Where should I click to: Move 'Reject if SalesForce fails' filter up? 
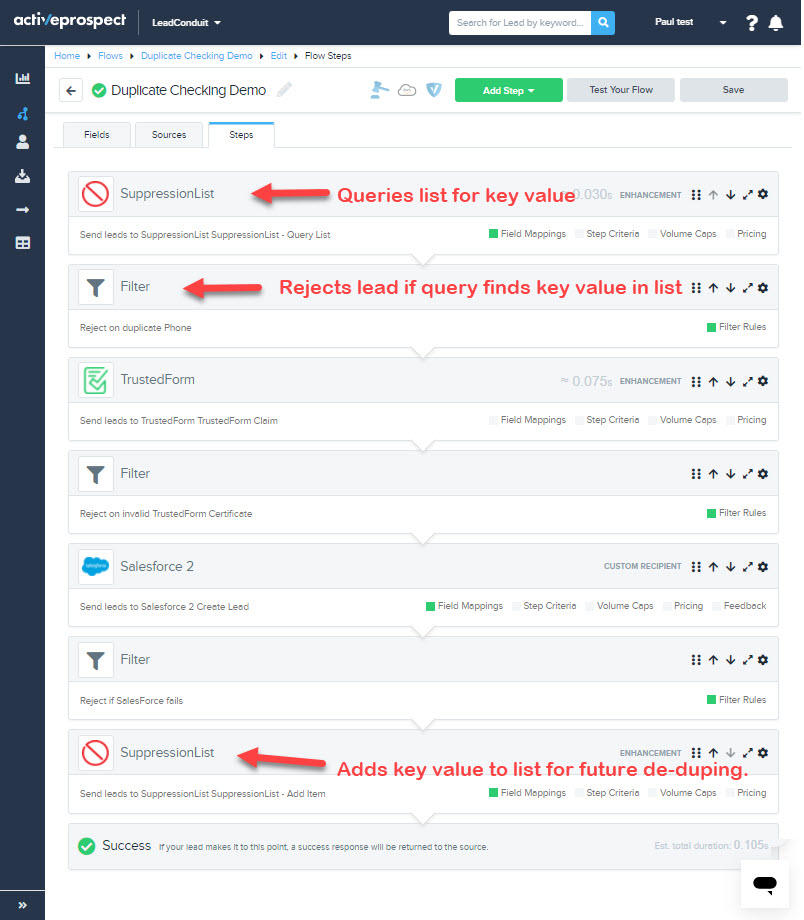click(x=713, y=660)
